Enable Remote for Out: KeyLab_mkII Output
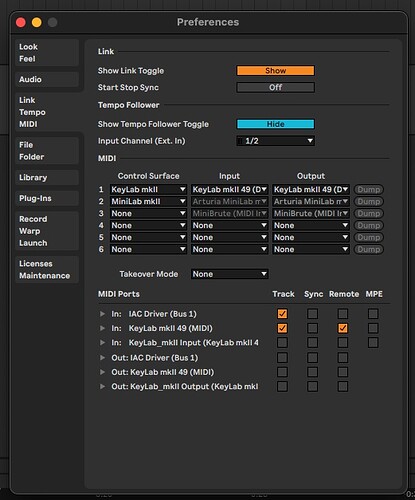 343,387
